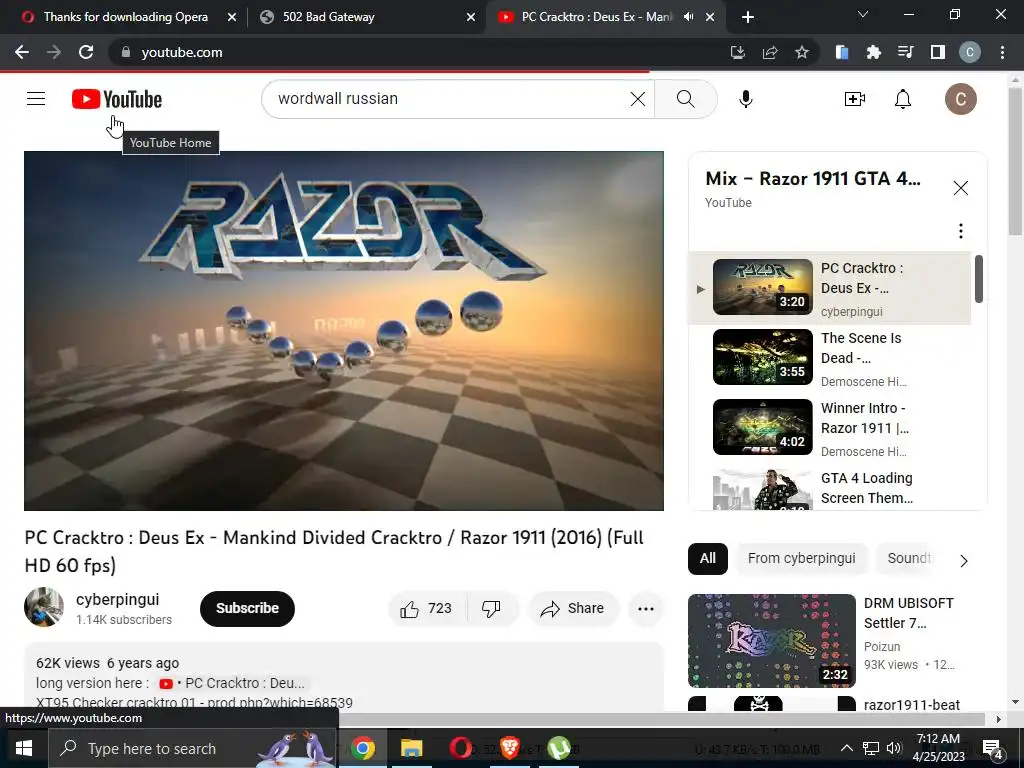Open the tab search dropdown chevron
The height and width of the screenshot is (768, 1024).
[863, 14]
